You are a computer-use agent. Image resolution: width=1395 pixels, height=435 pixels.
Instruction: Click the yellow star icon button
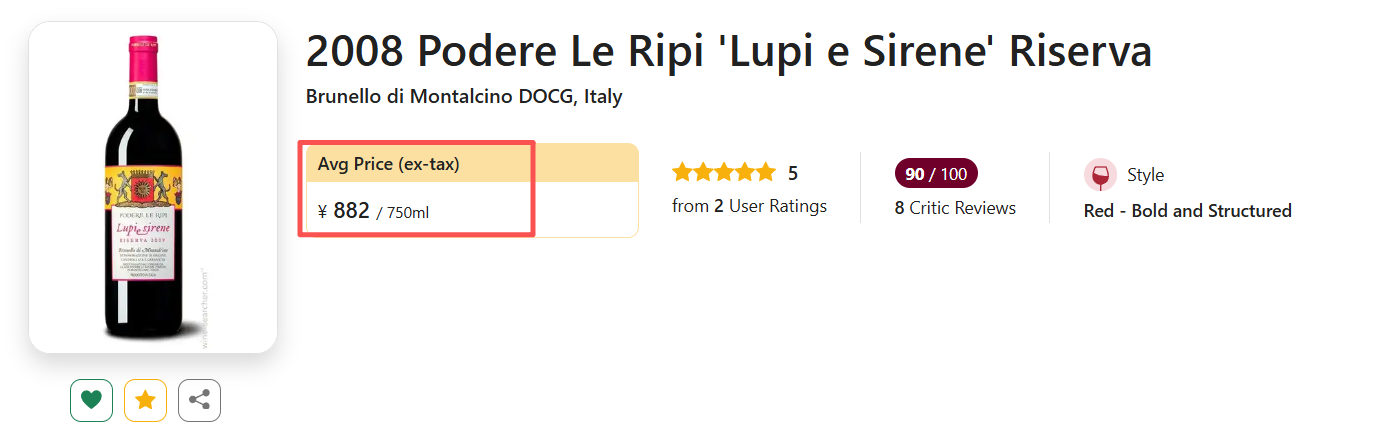pos(145,400)
